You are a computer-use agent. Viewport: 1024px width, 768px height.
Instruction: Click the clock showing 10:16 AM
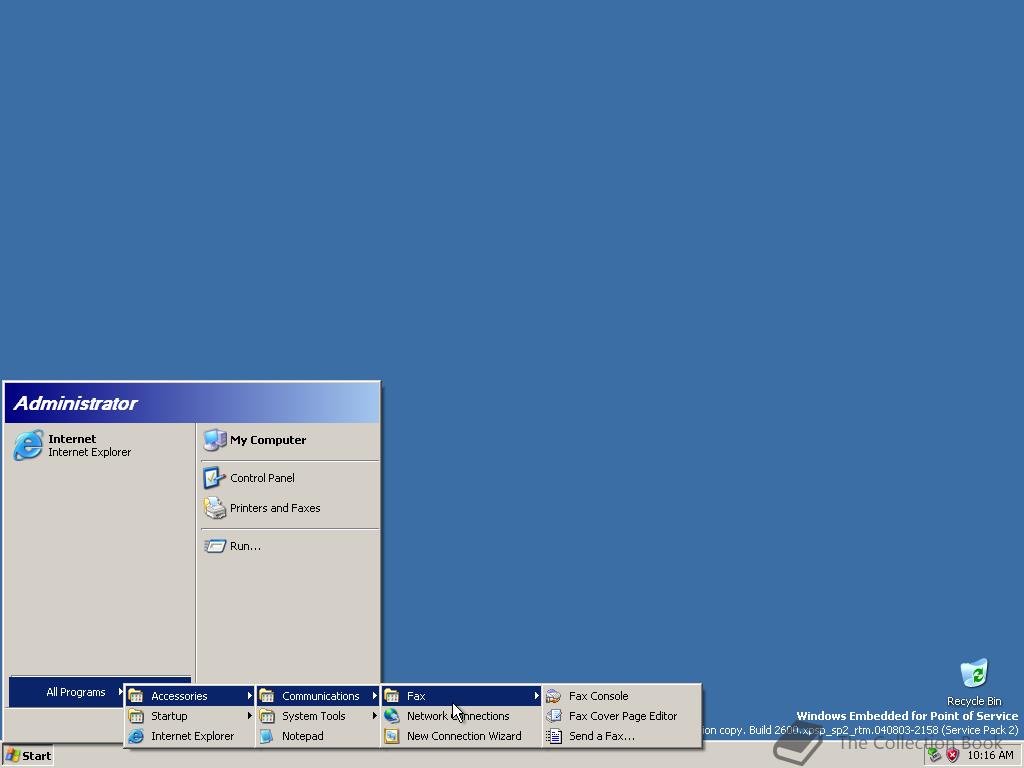click(990, 756)
